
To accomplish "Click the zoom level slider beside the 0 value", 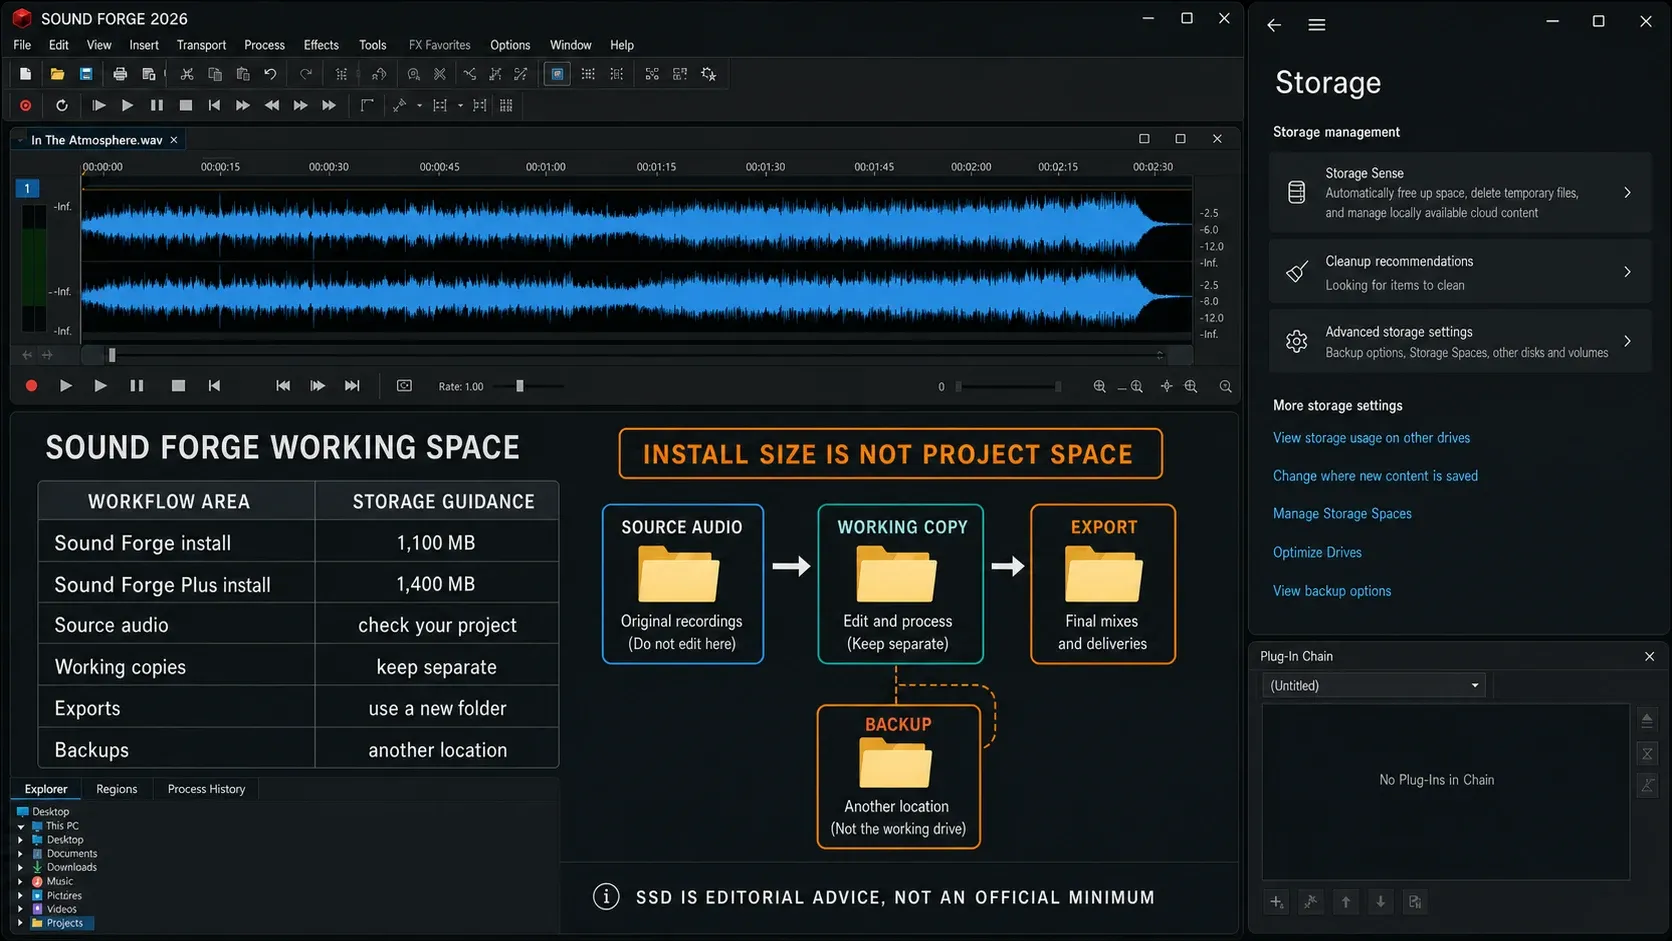I will click(x=1008, y=386).
